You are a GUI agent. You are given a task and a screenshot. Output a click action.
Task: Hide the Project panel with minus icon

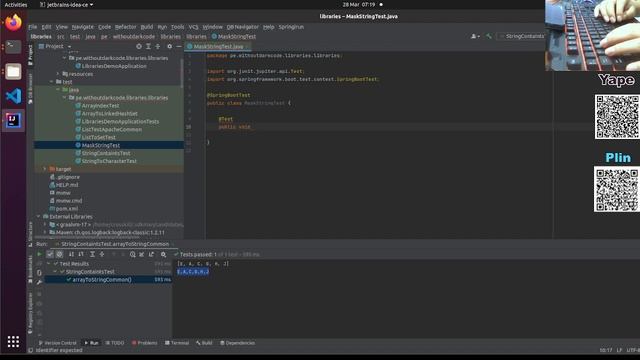178,47
